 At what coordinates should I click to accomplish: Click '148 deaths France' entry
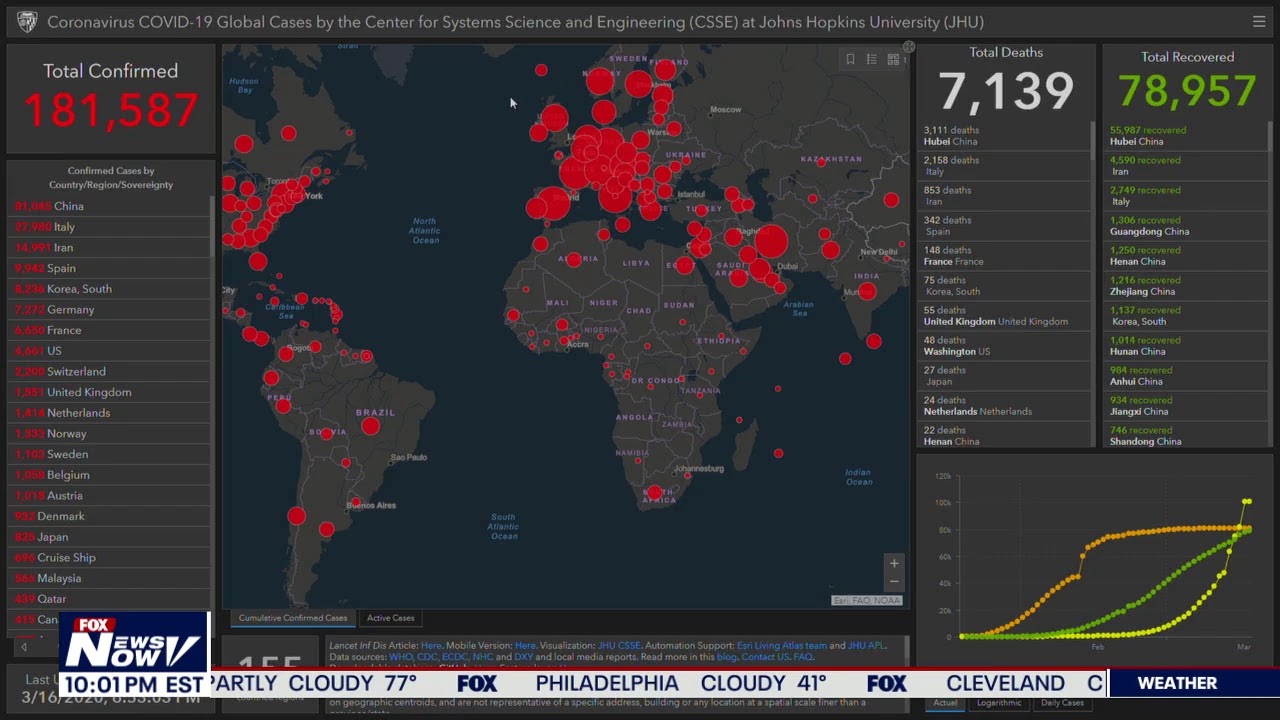point(1004,256)
